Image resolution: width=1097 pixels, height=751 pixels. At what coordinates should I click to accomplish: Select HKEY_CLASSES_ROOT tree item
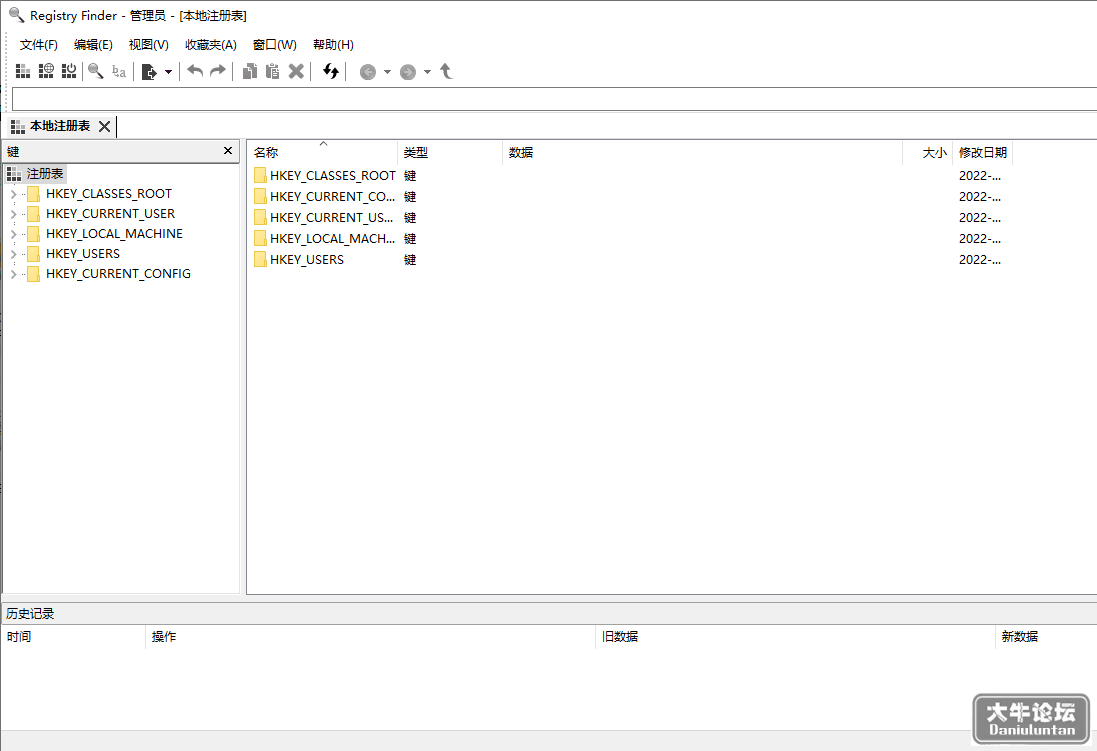click(x=108, y=194)
